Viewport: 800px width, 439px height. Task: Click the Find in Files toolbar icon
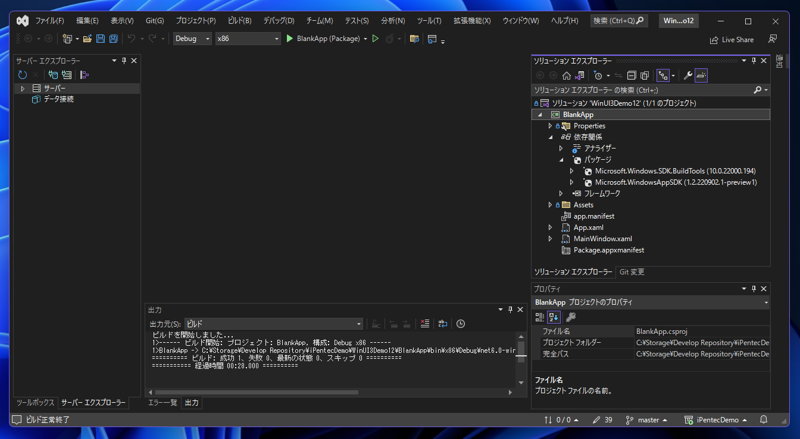pyautogui.click(x=414, y=39)
